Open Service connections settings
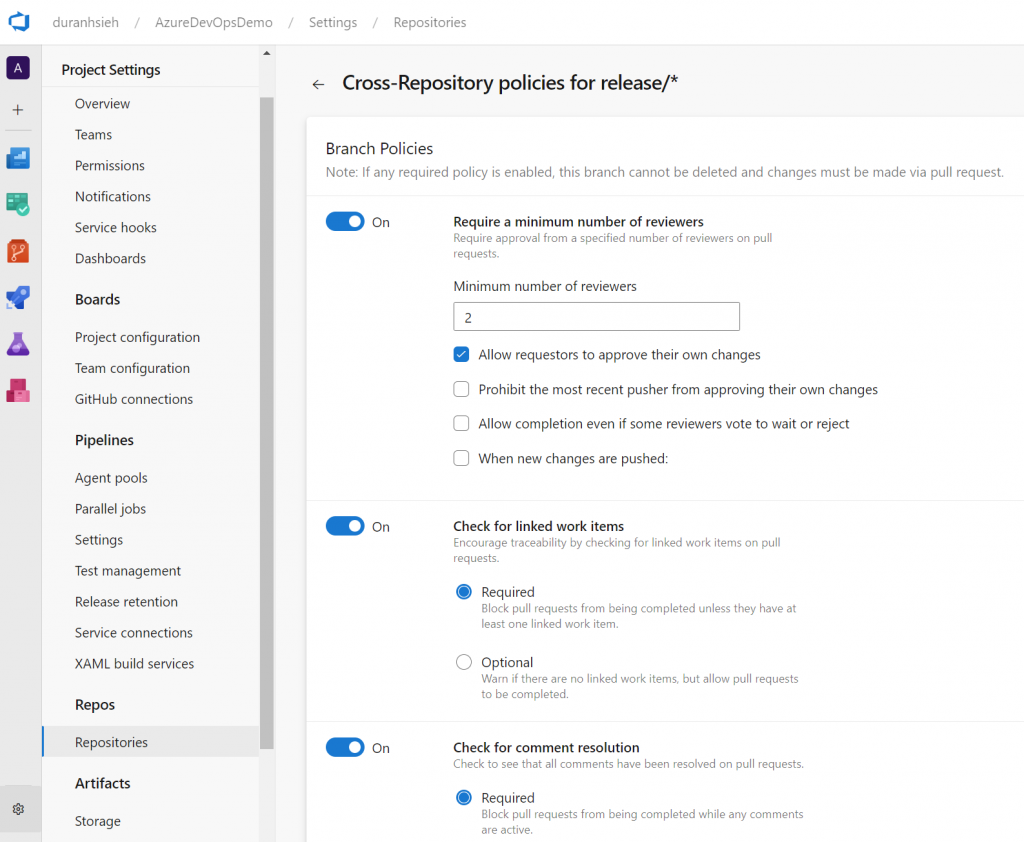 click(134, 633)
